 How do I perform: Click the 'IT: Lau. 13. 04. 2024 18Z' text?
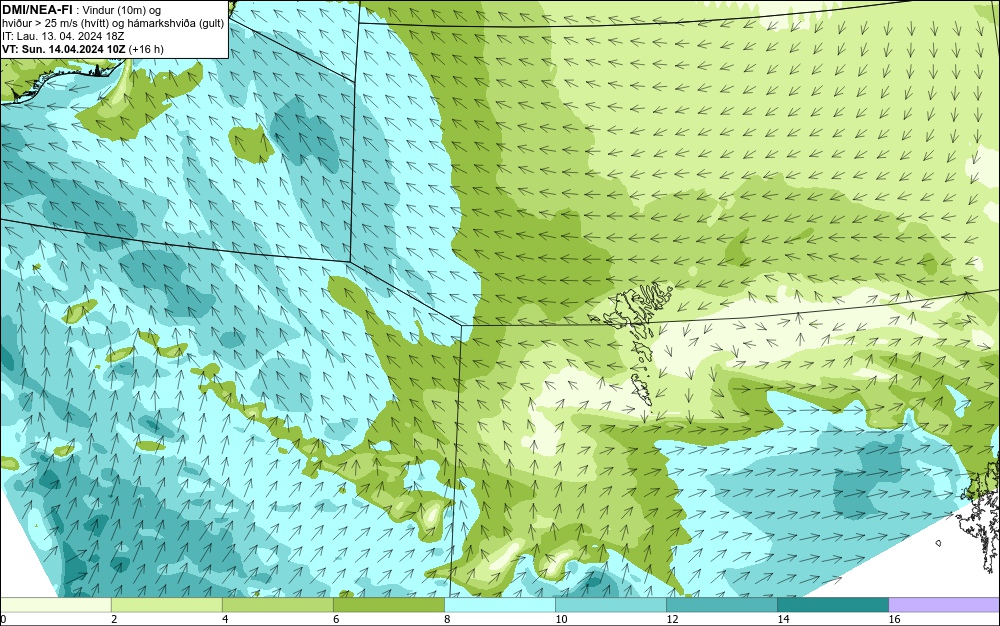click(63, 36)
